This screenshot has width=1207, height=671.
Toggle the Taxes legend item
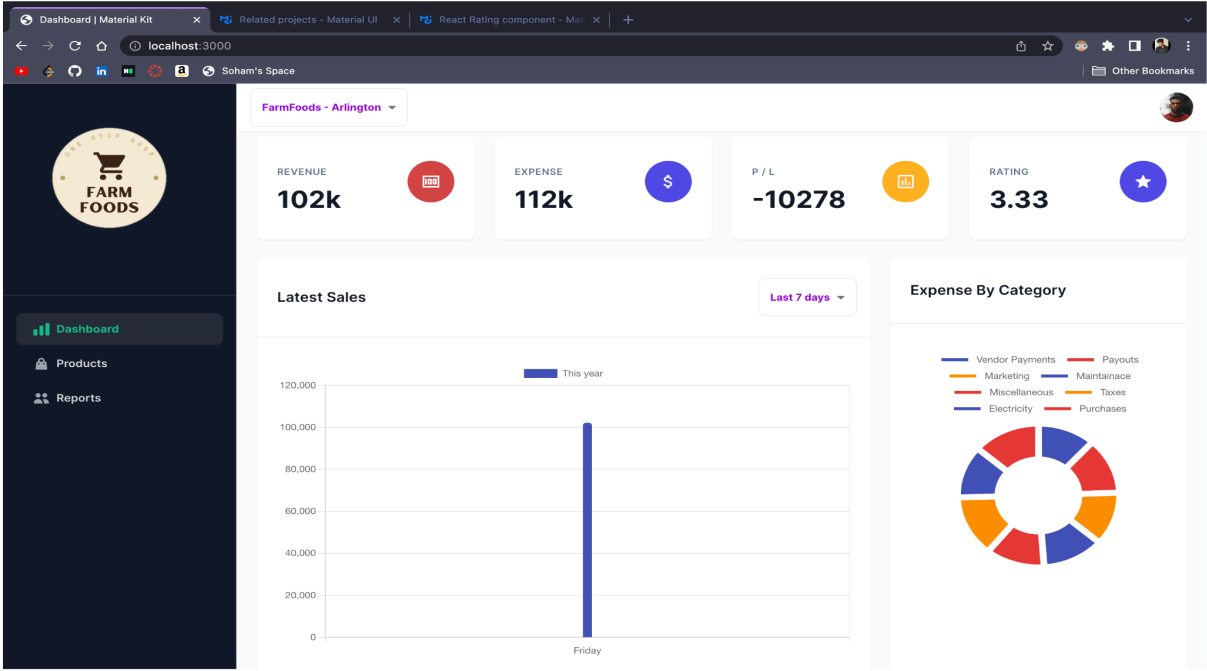(x=1095, y=392)
